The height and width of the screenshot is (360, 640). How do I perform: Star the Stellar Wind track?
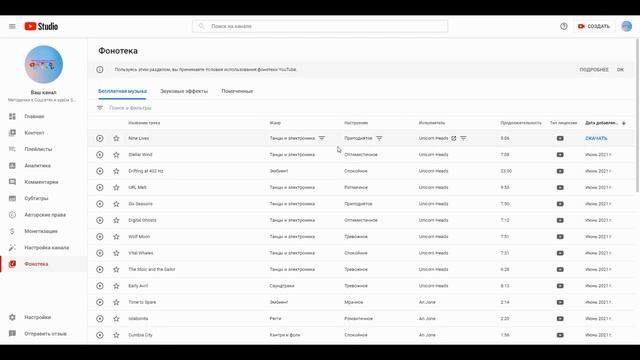(116, 155)
